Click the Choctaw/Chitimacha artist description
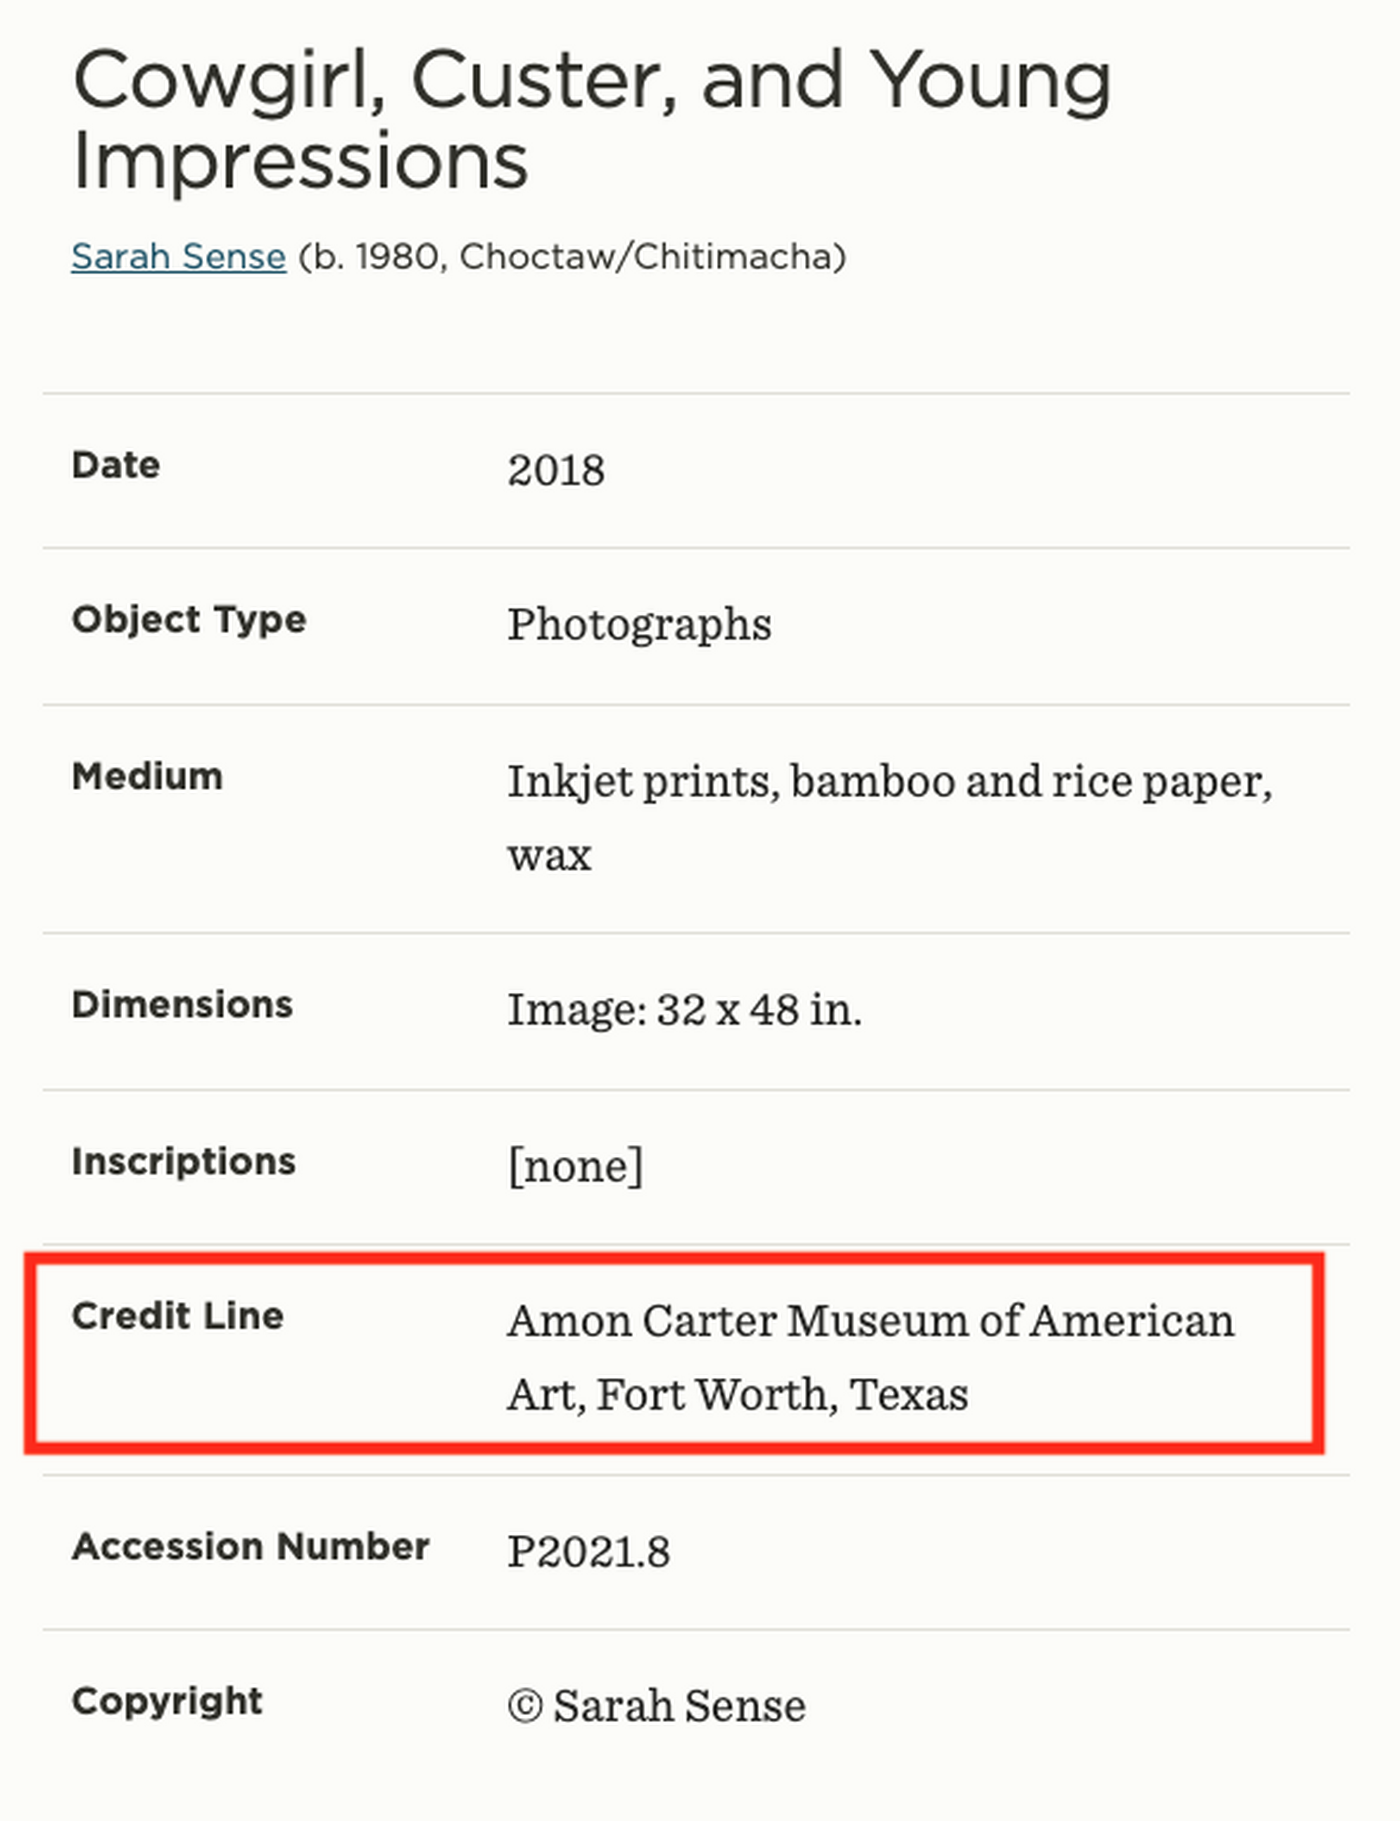 (x=570, y=256)
